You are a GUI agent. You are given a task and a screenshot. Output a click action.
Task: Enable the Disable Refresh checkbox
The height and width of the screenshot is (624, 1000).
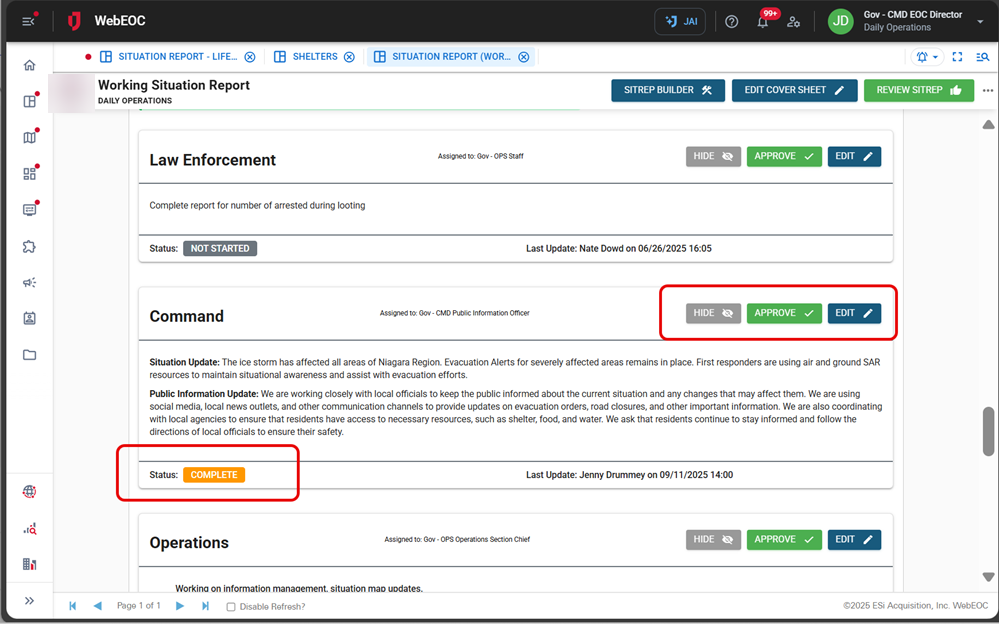coord(231,607)
